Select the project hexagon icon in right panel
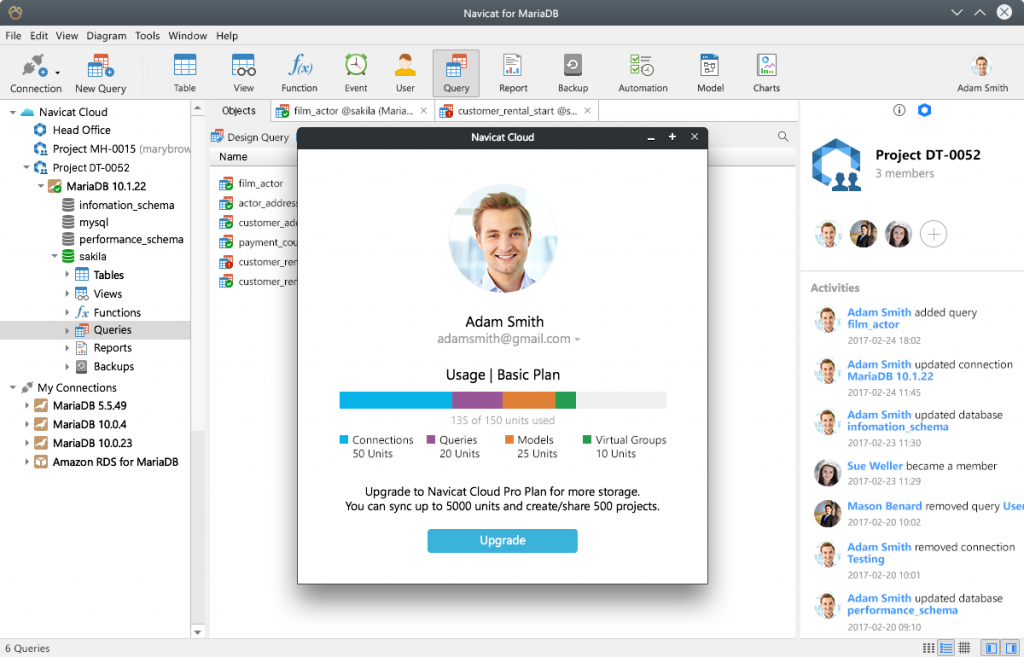 pyautogui.click(x=924, y=110)
